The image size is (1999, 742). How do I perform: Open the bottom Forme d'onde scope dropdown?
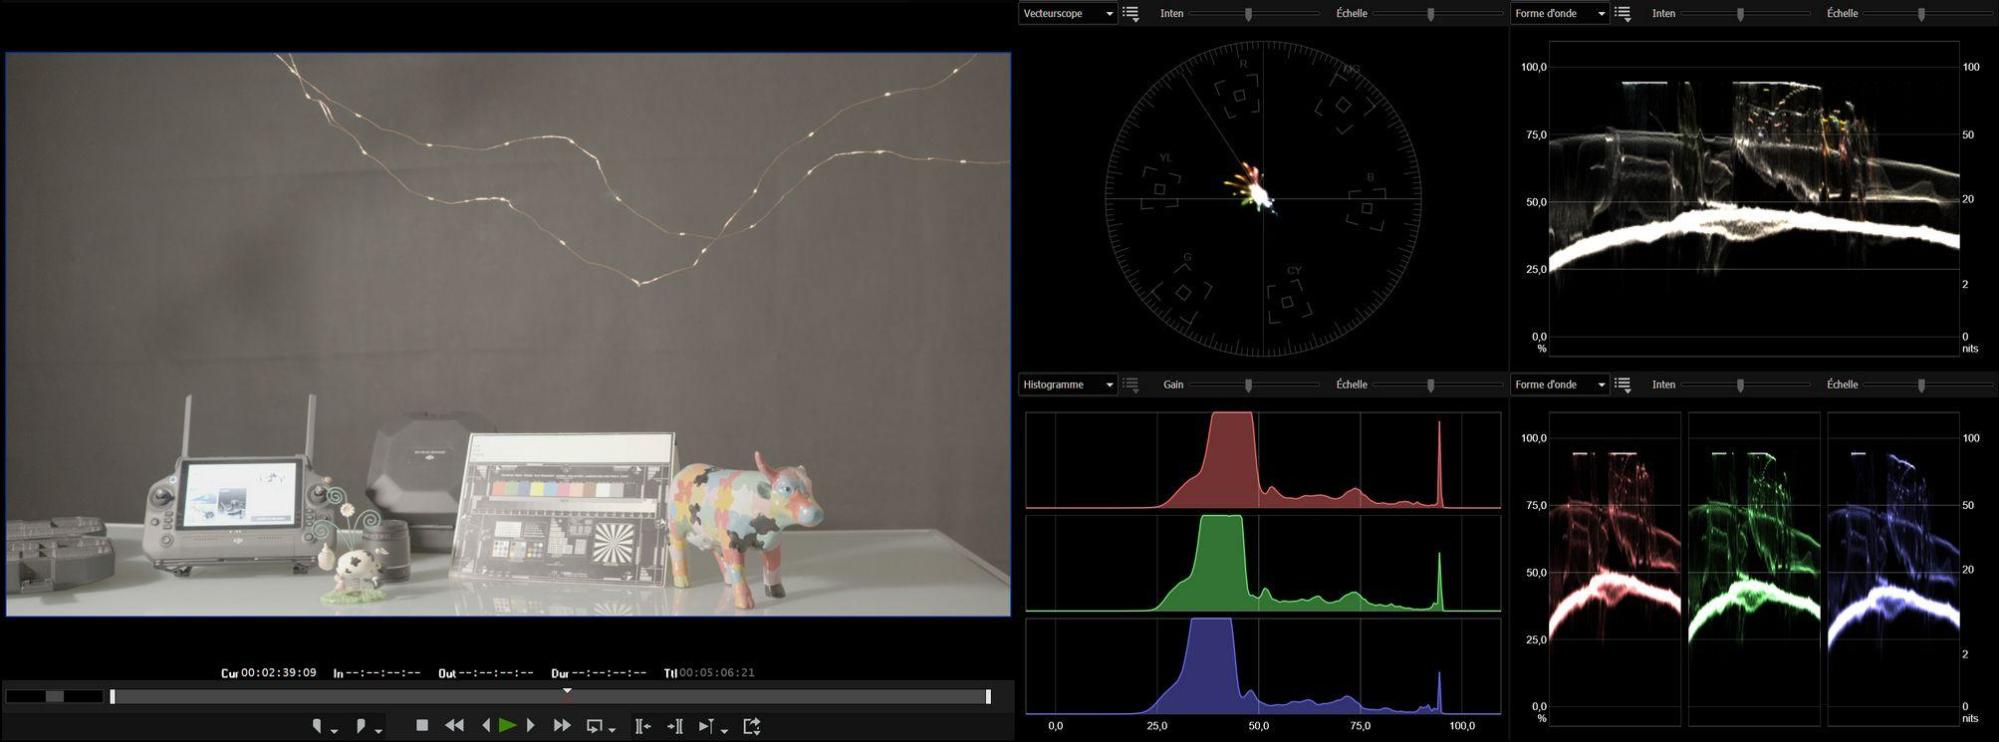(x=1559, y=384)
